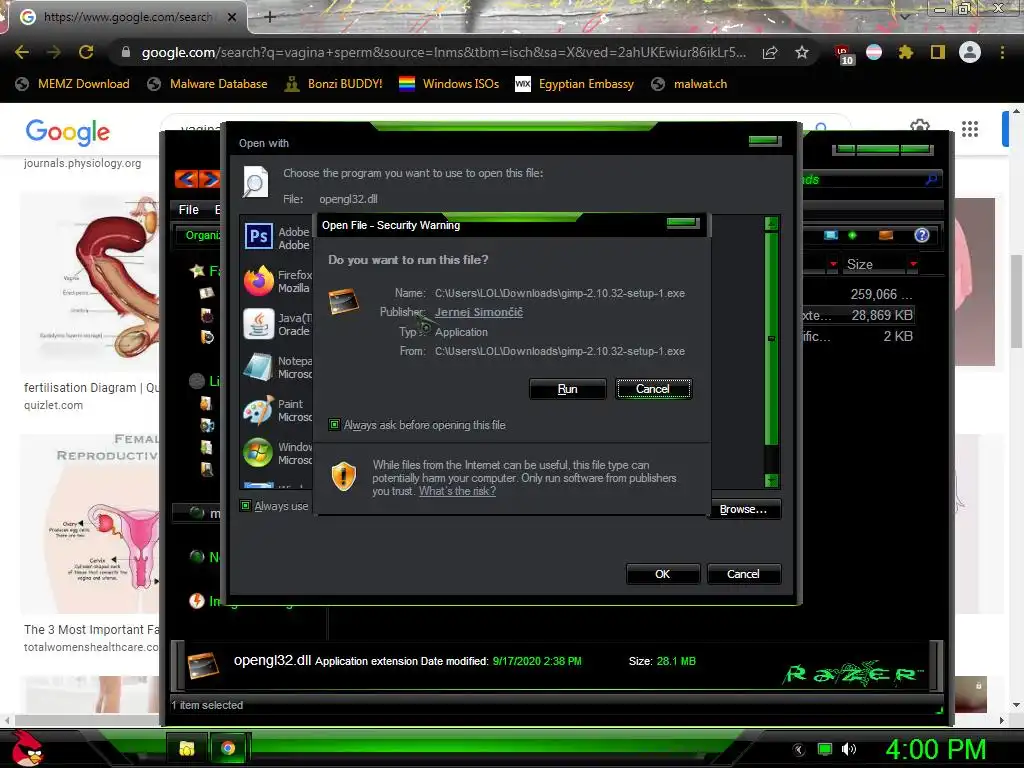Open malwat.ch bookmark
The width and height of the screenshot is (1024, 768).
[690, 84]
